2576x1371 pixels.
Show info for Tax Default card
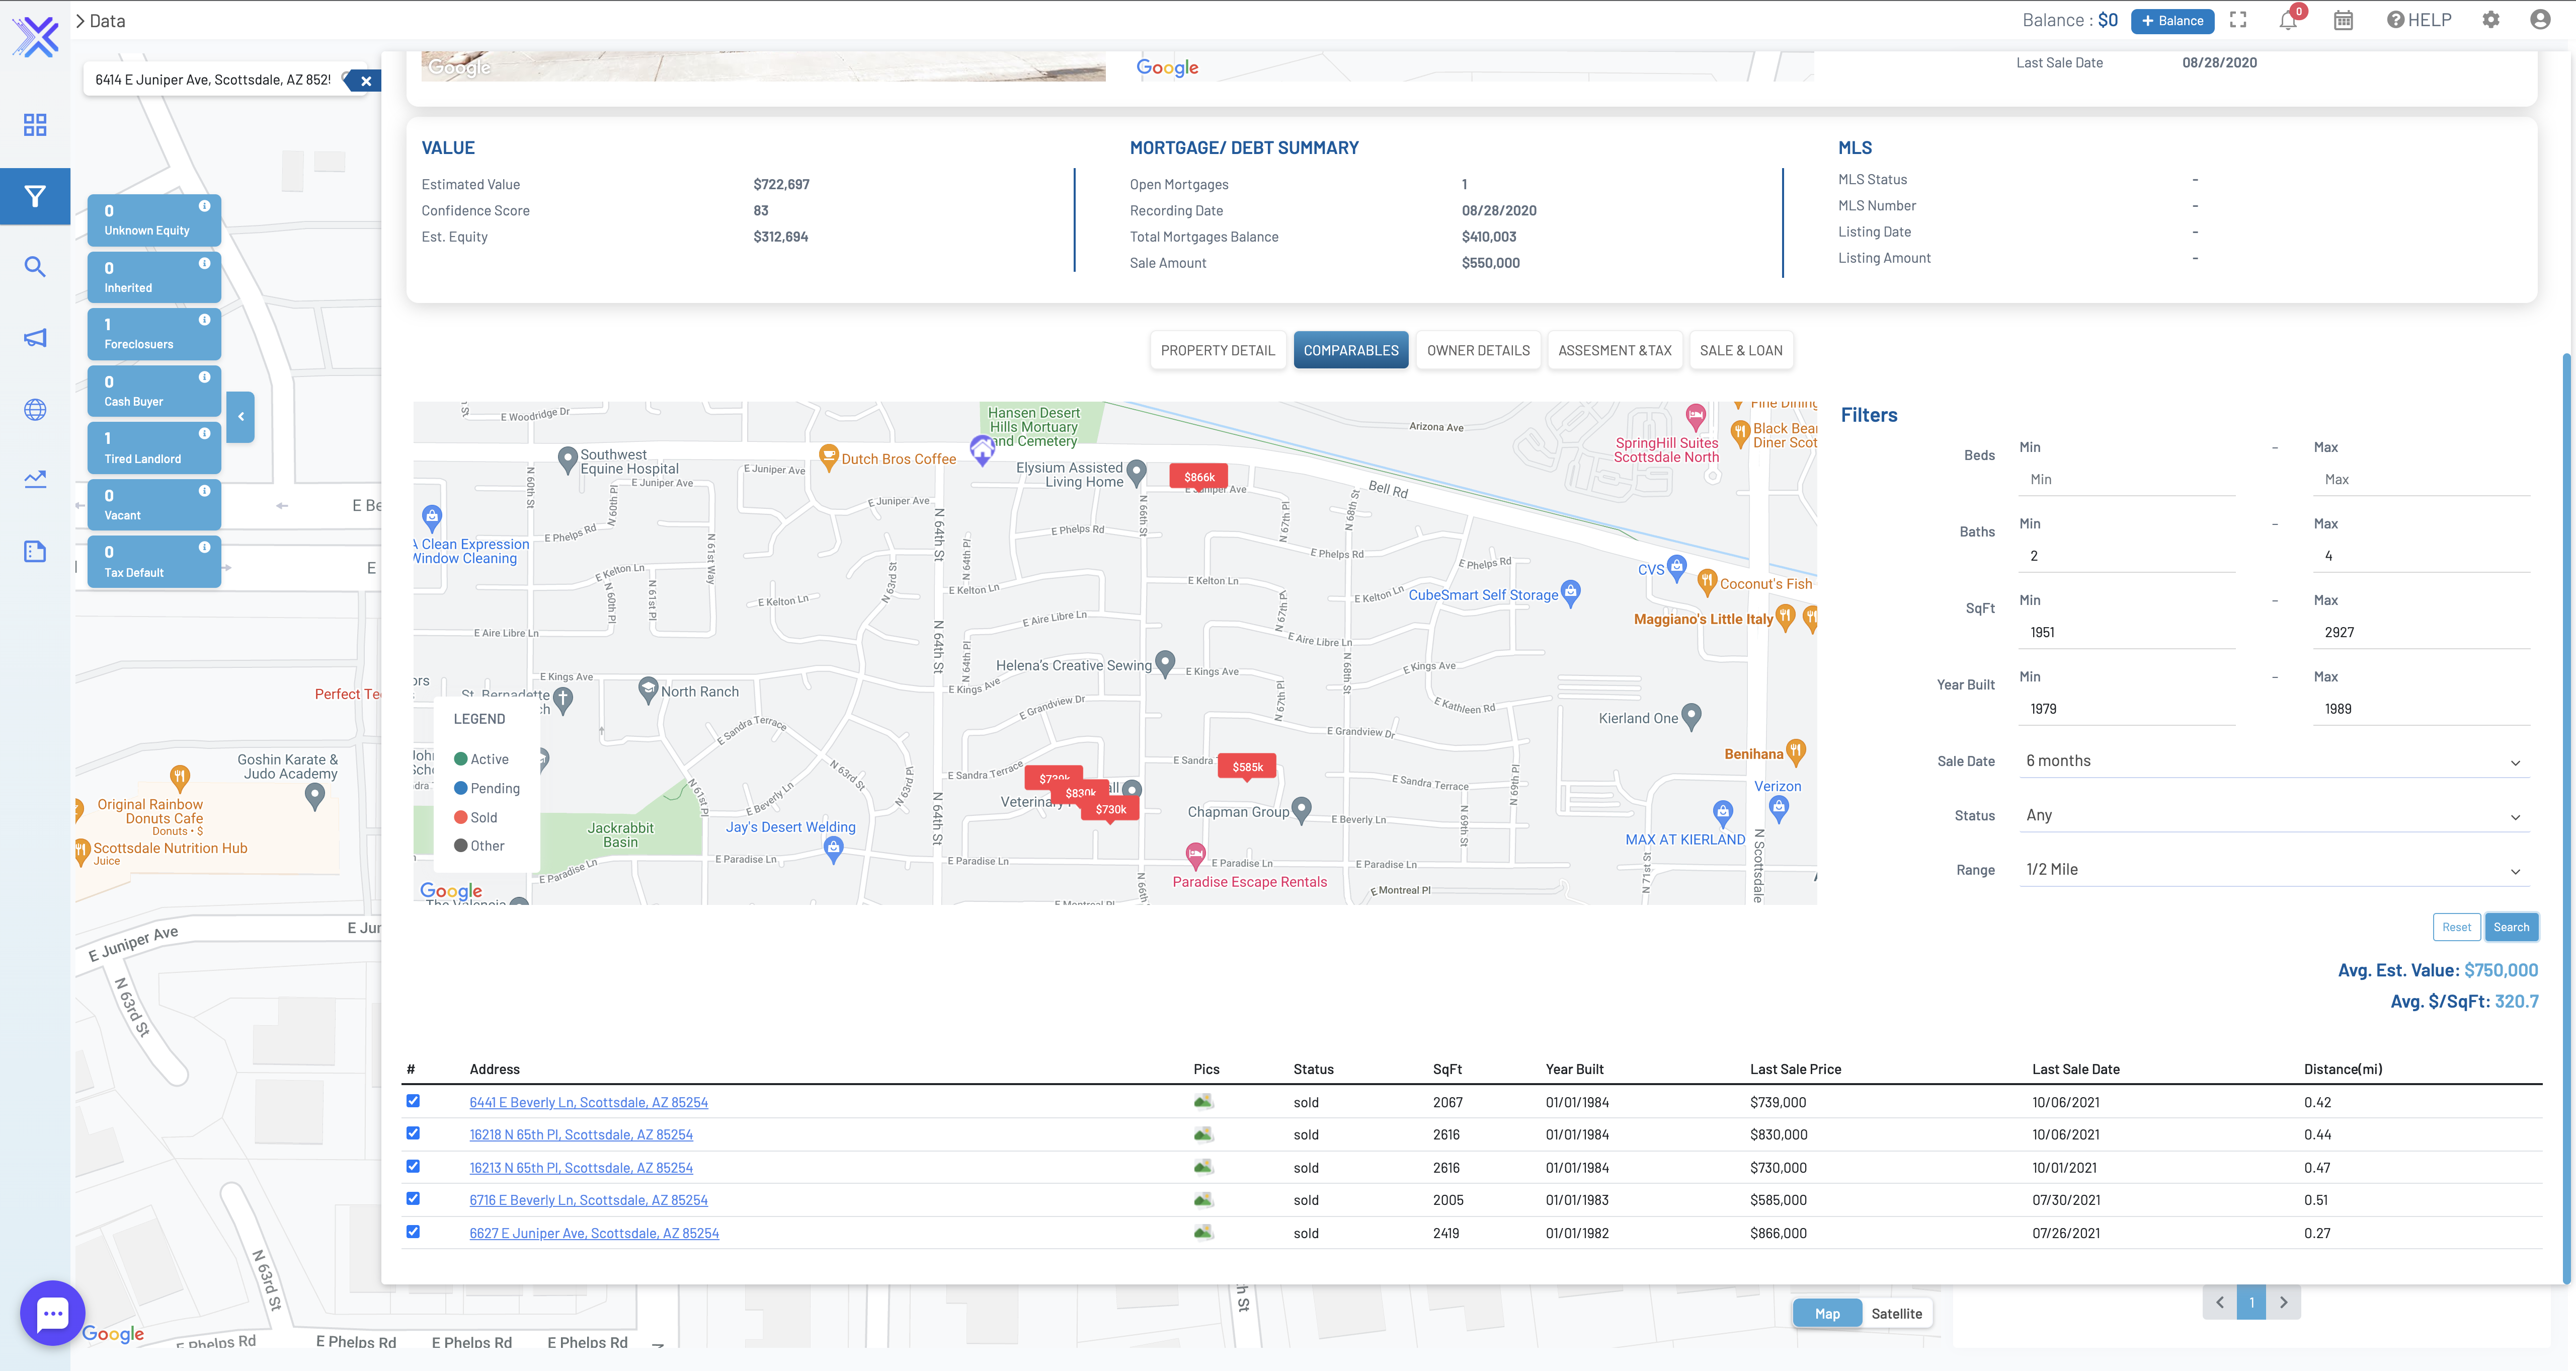[204, 548]
